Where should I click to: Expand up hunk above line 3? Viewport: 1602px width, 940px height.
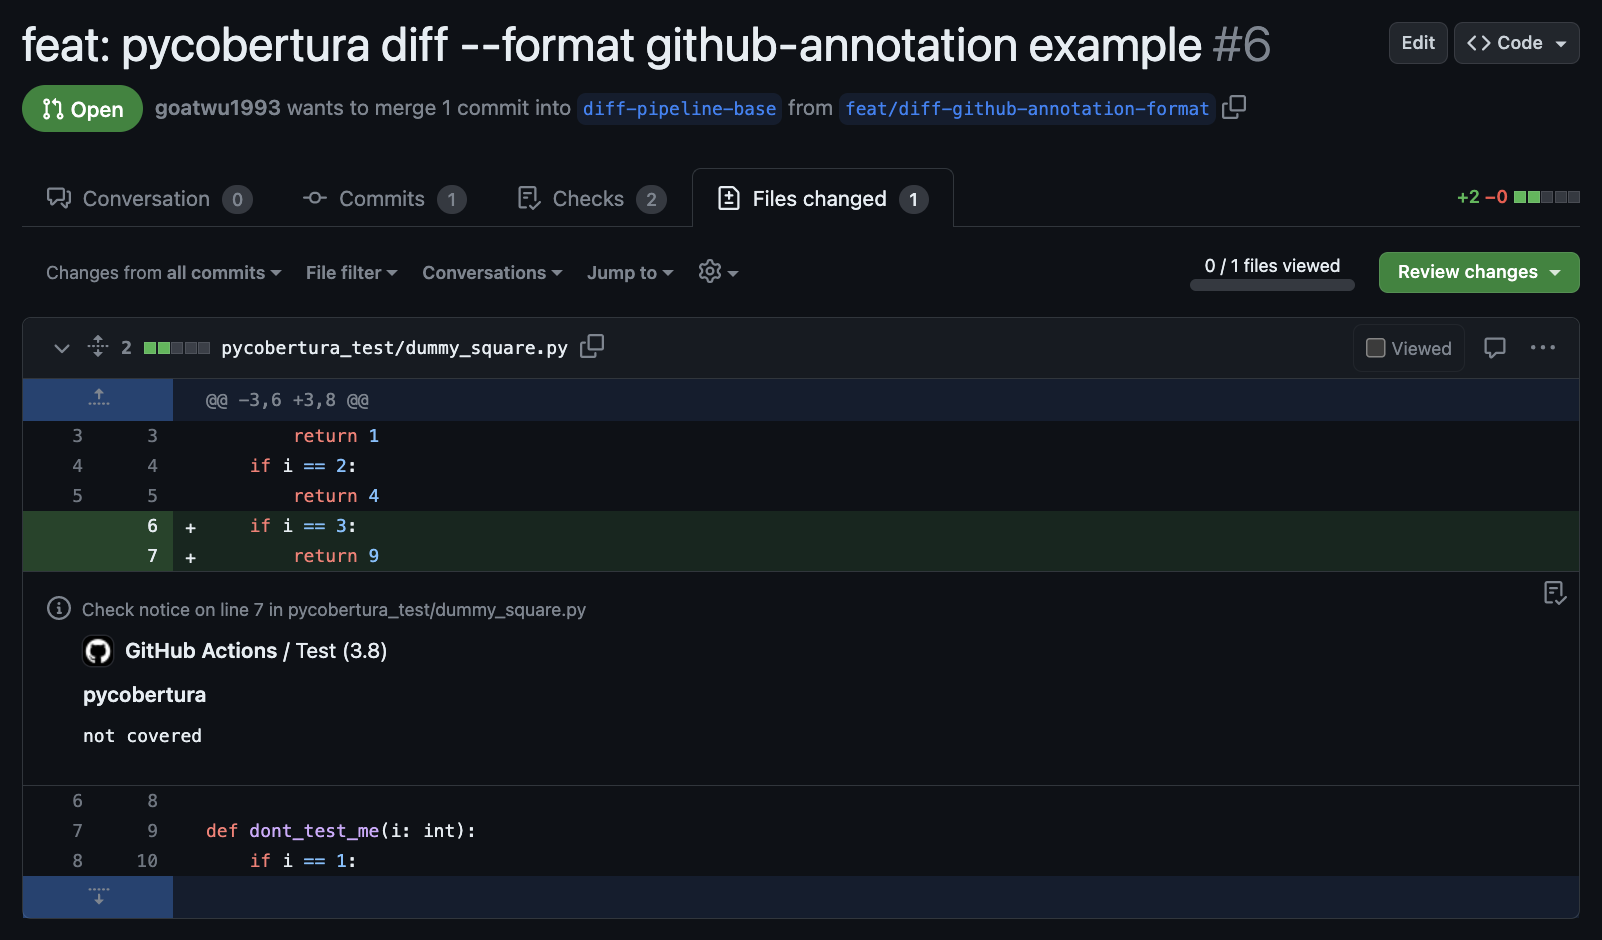(98, 399)
